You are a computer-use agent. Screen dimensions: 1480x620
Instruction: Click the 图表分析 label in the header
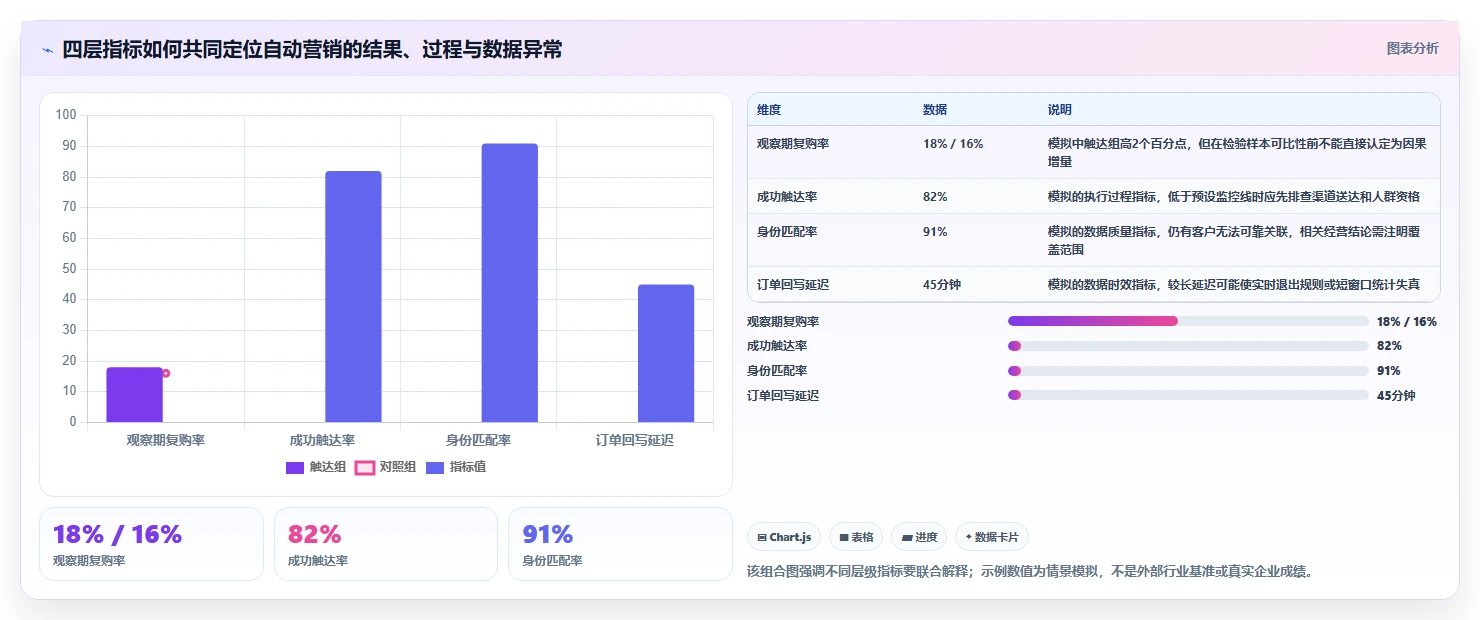point(1412,48)
